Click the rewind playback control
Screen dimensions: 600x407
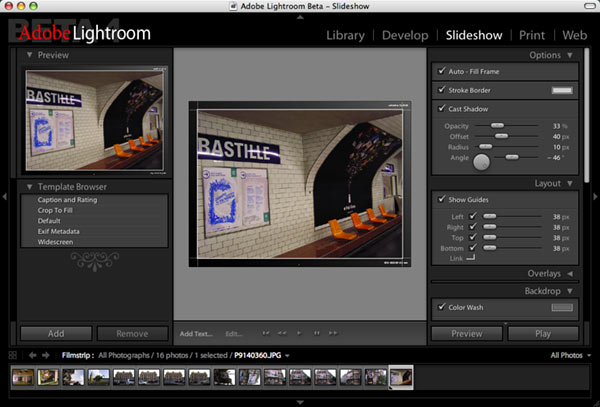coord(282,333)
